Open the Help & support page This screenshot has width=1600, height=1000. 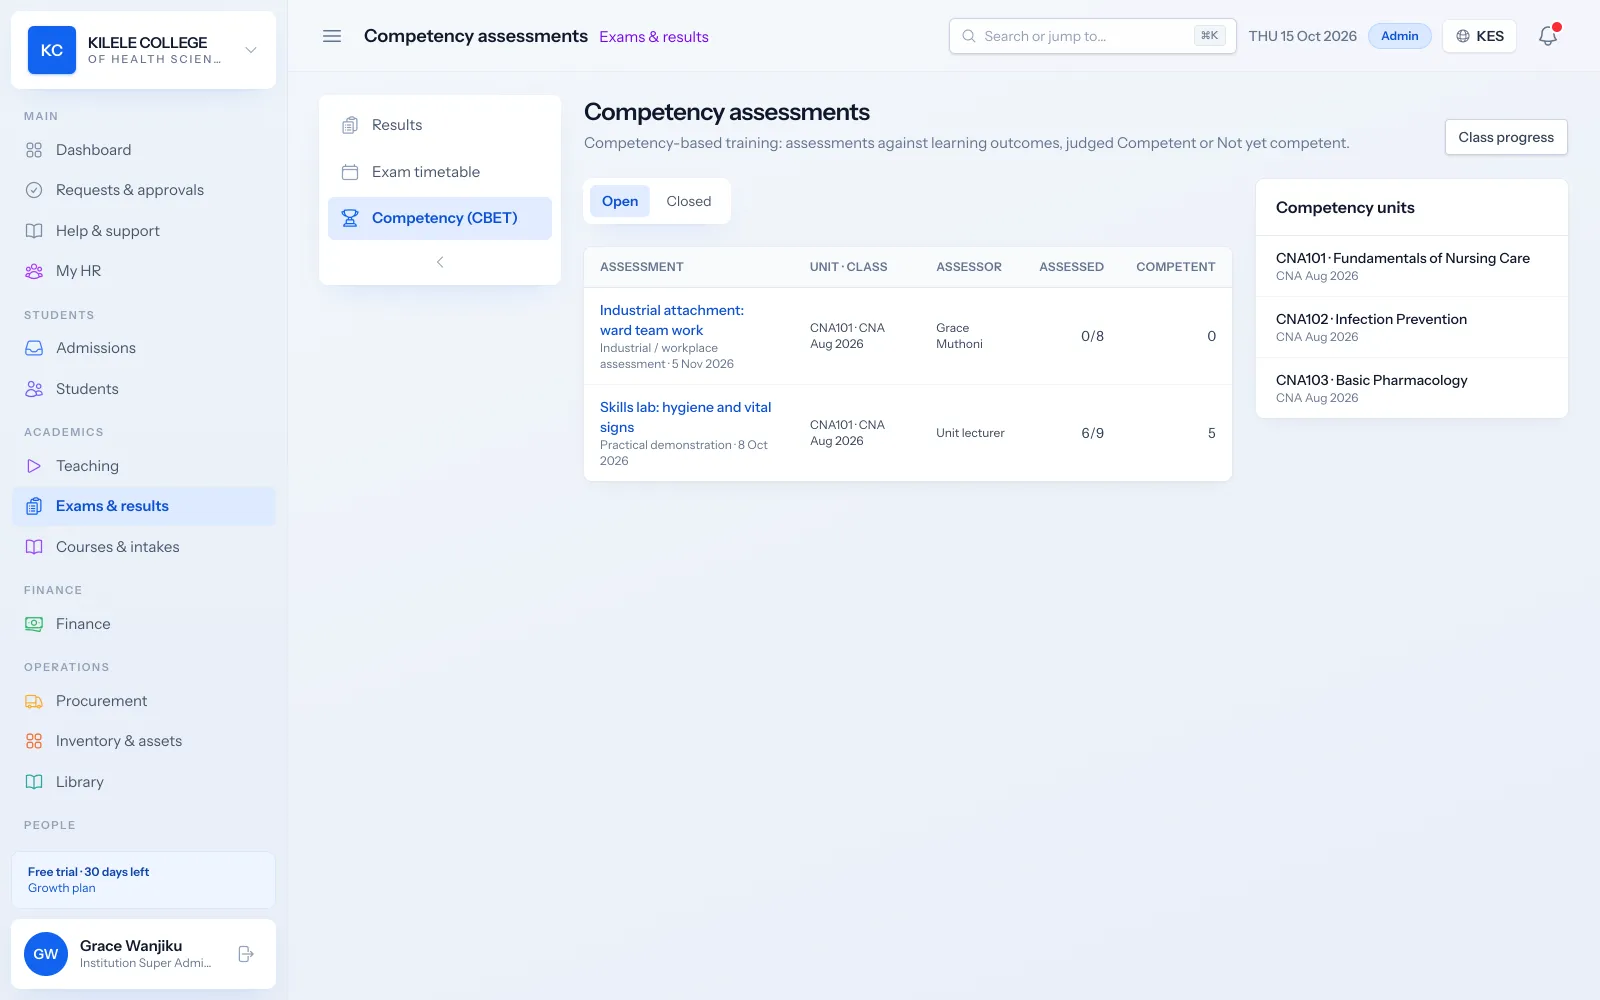(x=144, y=231)
